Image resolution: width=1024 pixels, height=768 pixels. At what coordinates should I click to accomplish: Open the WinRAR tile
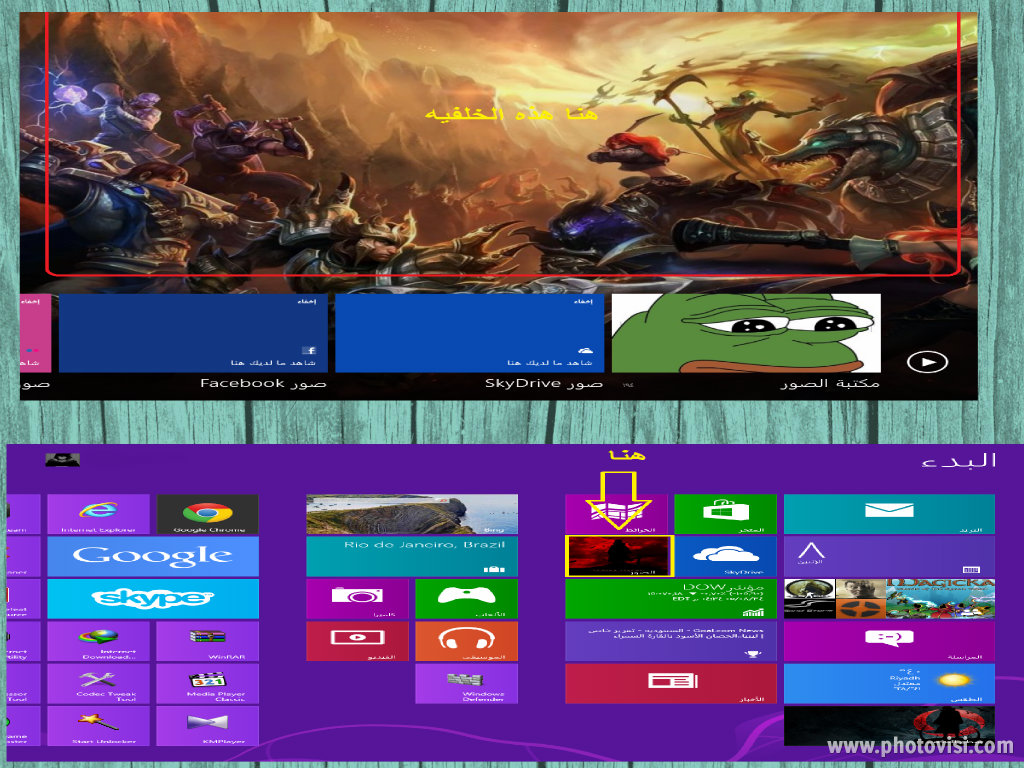click(x=208, y=641)
